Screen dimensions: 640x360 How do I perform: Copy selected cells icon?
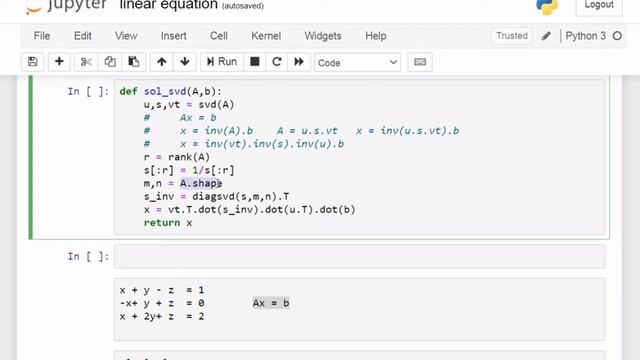pos(110,62)
